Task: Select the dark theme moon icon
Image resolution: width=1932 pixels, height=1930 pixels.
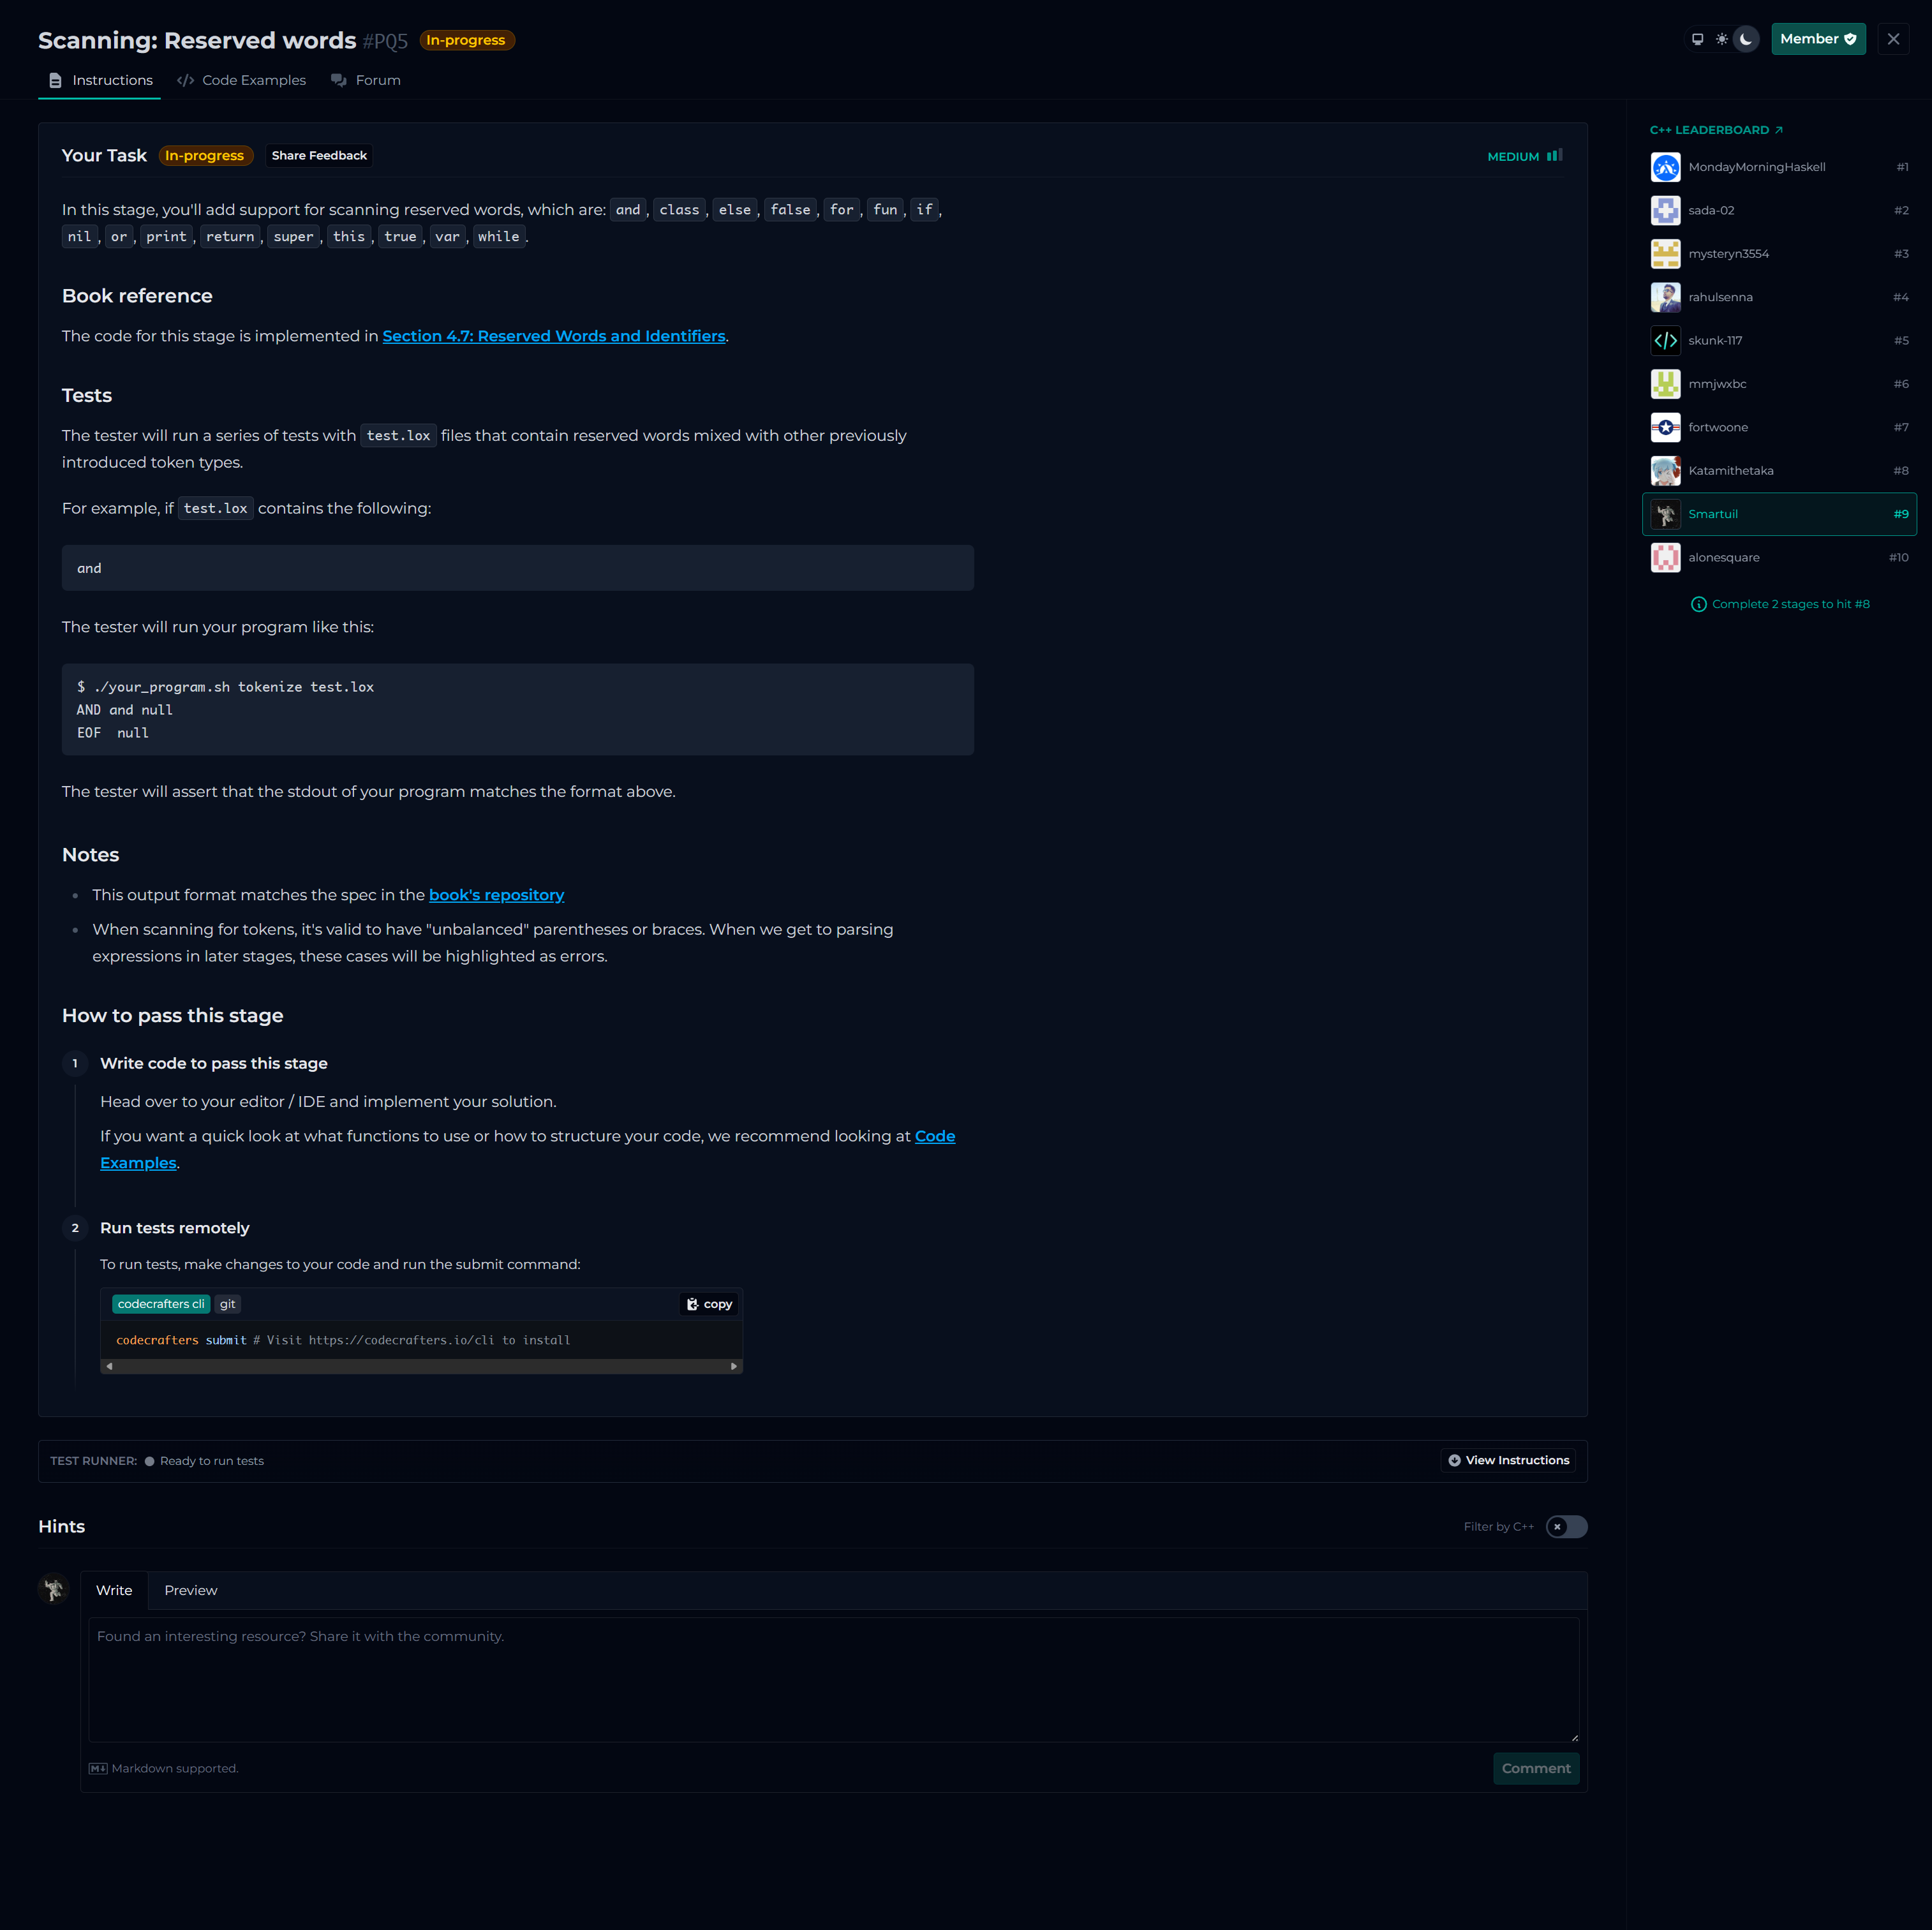Action: coord(1746,39)
